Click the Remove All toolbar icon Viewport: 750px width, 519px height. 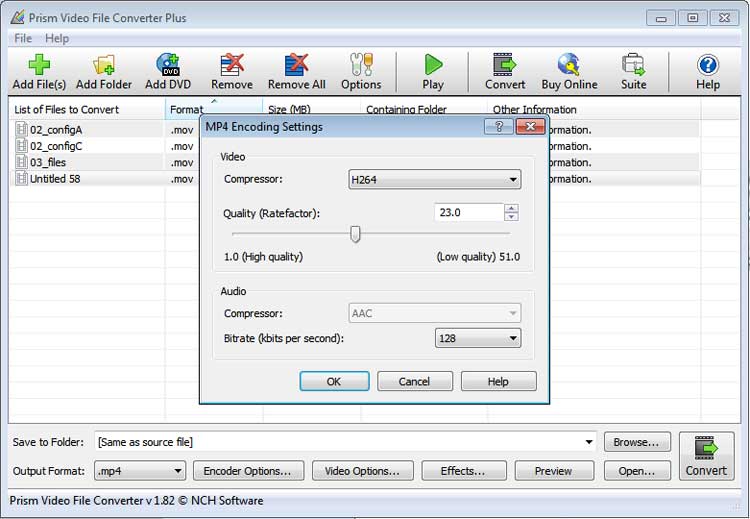[x=296, y=66]
